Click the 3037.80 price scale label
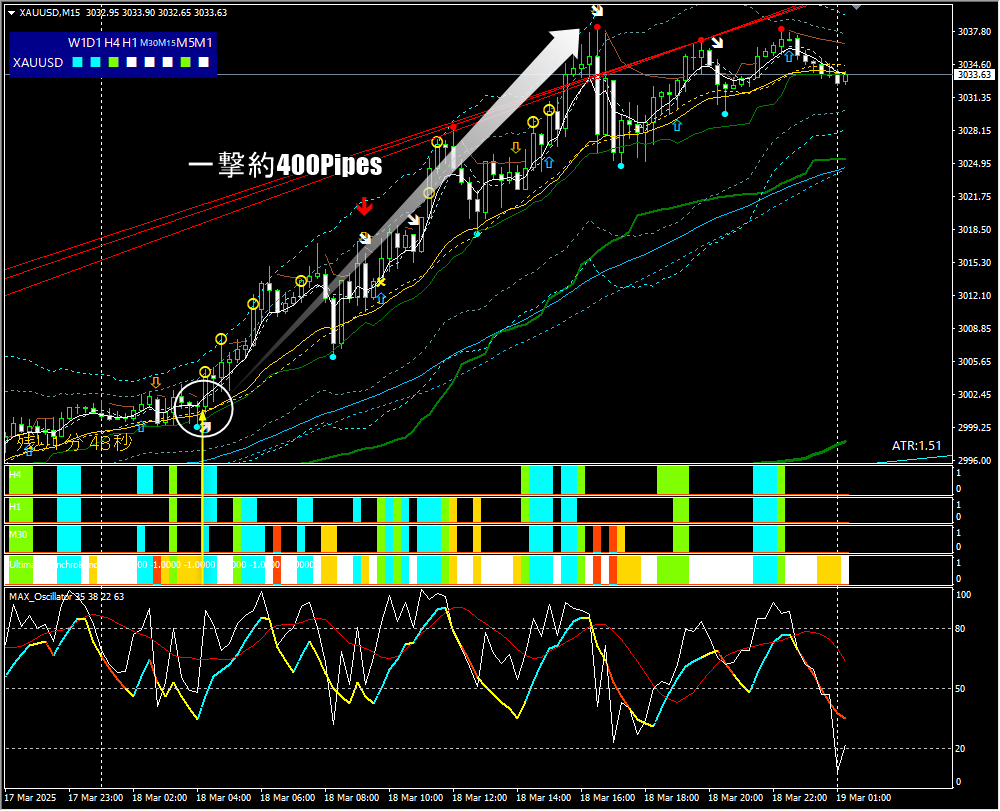 coord(974,31)
